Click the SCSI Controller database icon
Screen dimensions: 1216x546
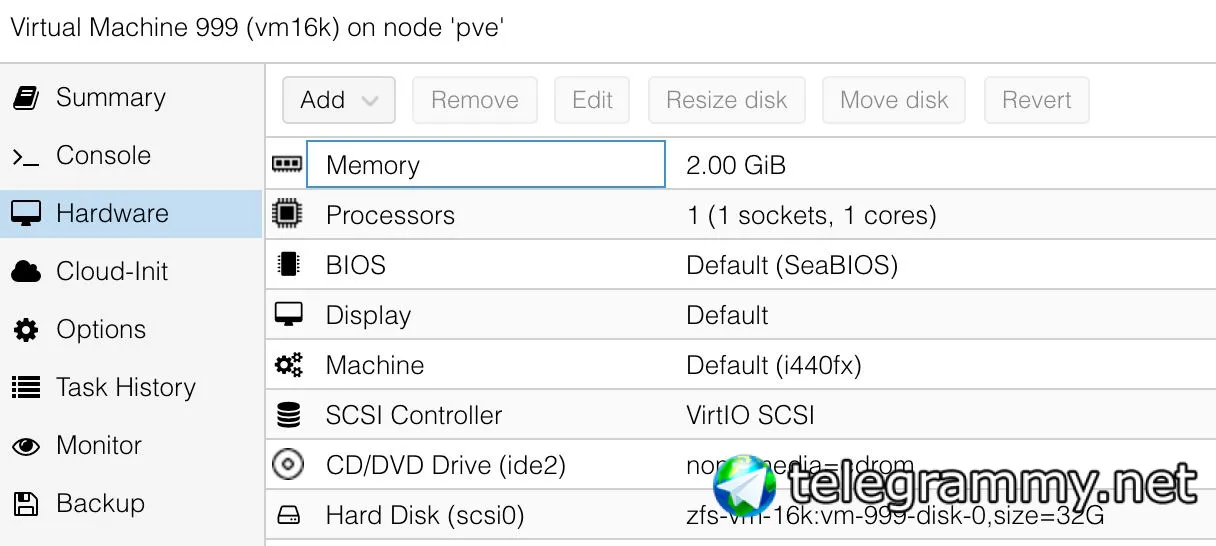(x=288, y=415)
